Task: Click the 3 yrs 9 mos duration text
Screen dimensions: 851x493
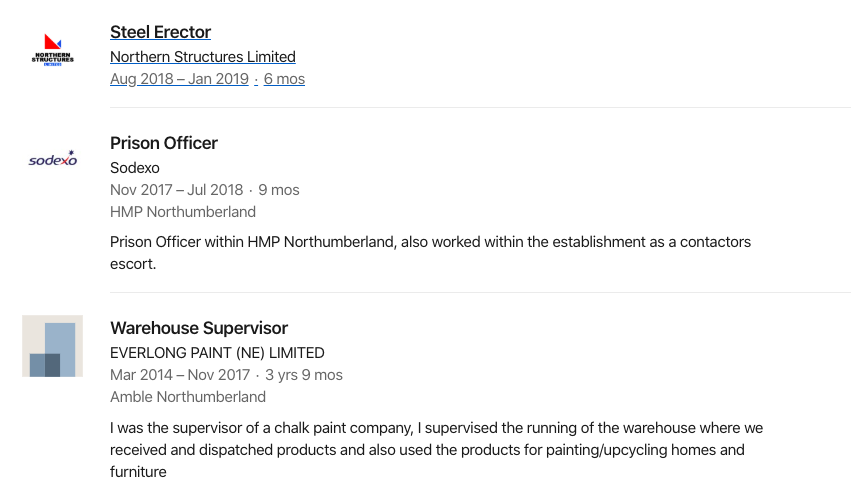Action: point(304,375)
